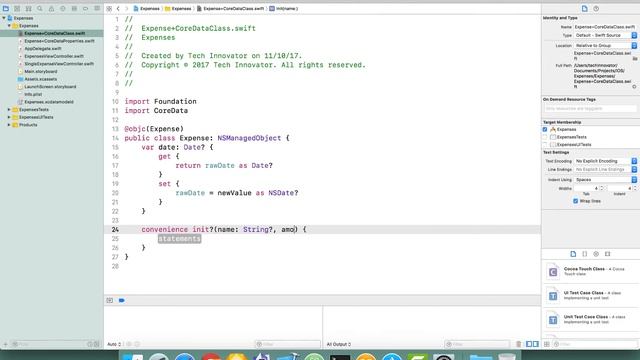
Task: Open the Line Endings dropdown
Action: [606, 169]
